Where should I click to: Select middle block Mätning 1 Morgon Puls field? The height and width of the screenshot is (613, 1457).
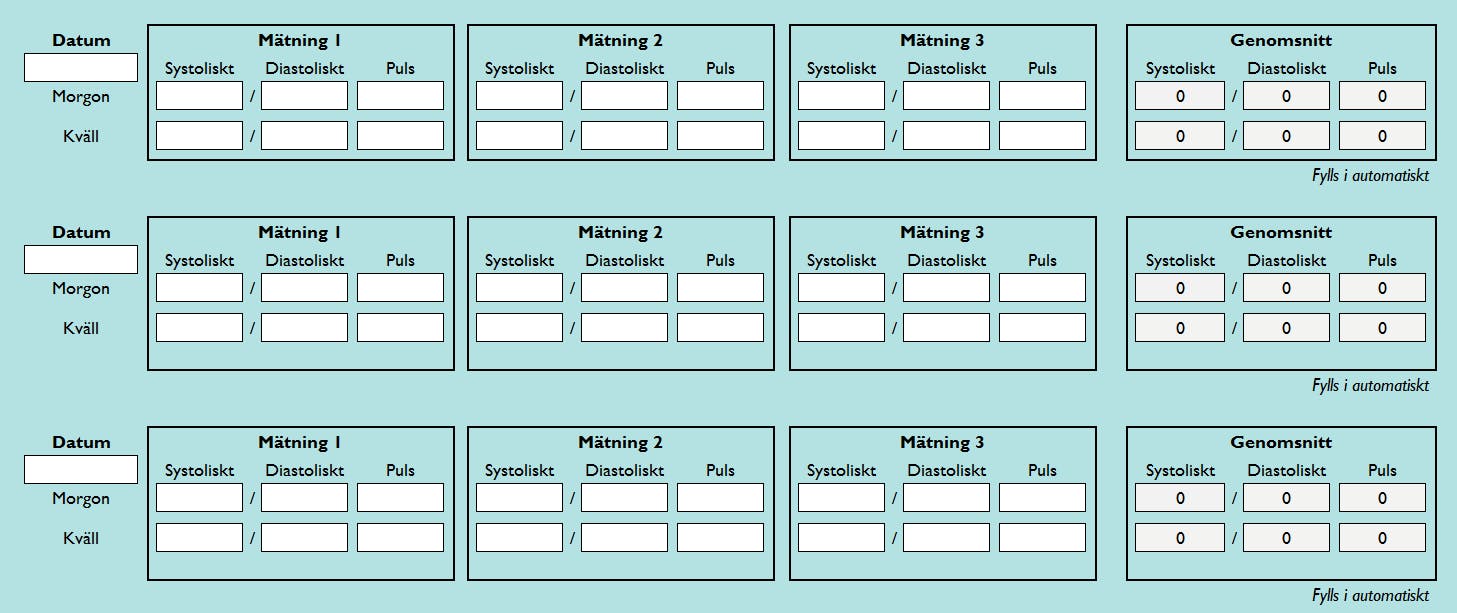[x=400, y=288]
